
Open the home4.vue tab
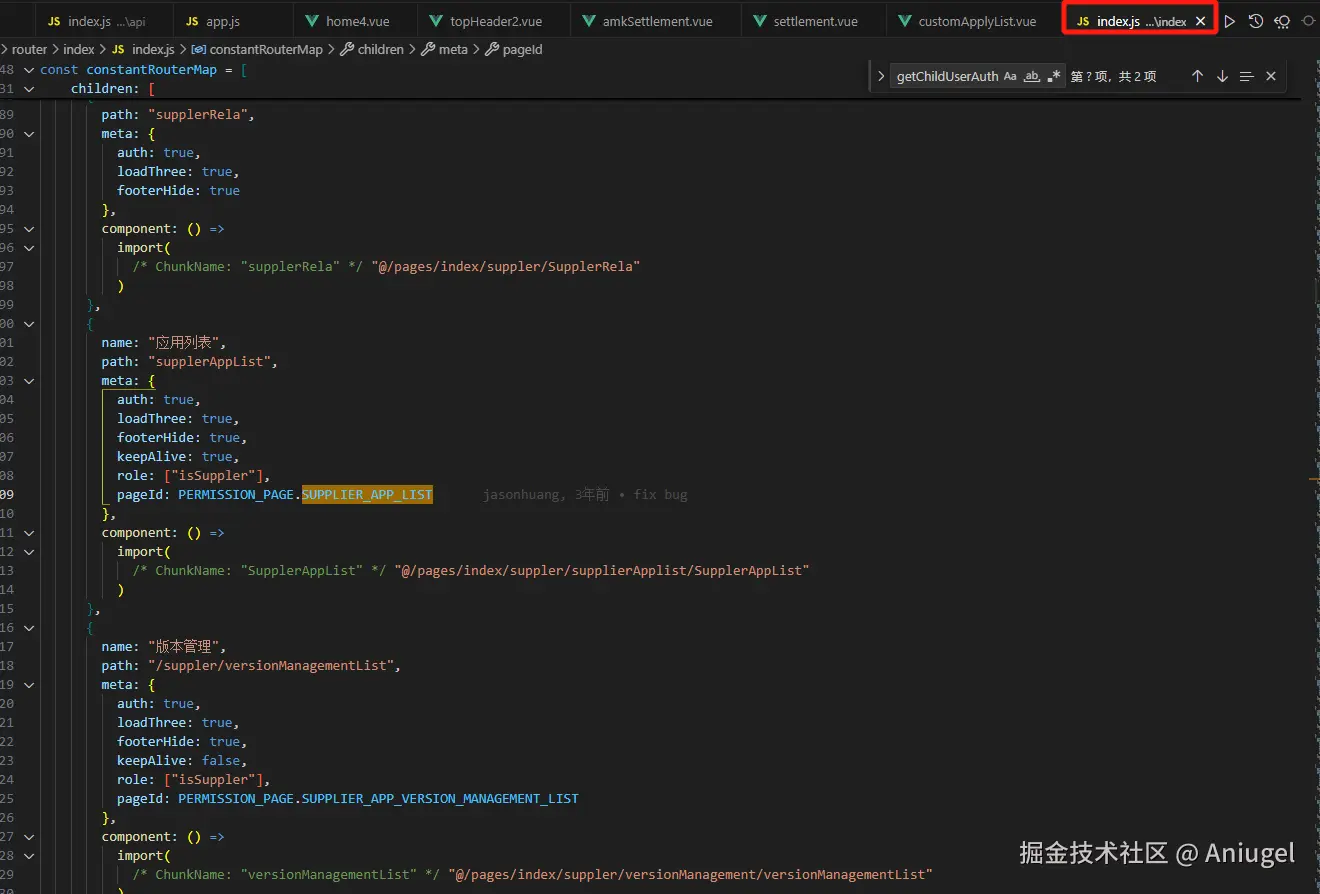(x=356, y=21)
